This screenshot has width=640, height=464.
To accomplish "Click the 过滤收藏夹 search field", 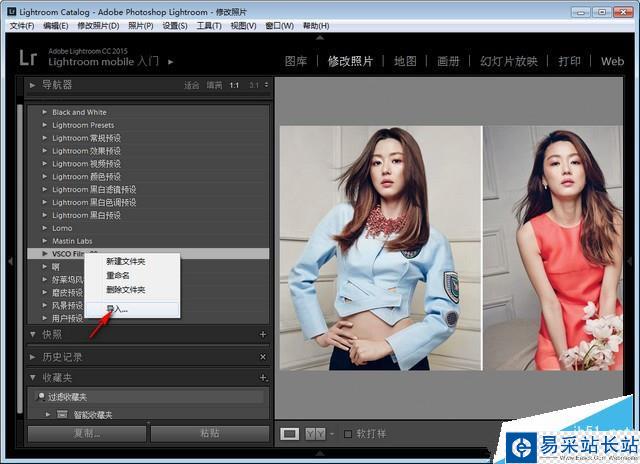I will tap(149, 397).
